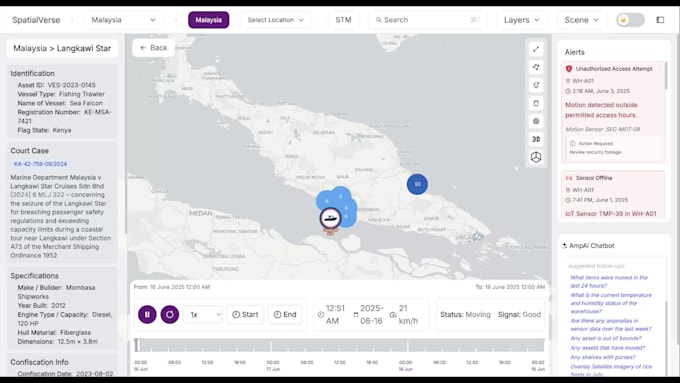Click the vessel boat marker on map
The height and width of the screenshot is (383, 680).
point(330,218)
